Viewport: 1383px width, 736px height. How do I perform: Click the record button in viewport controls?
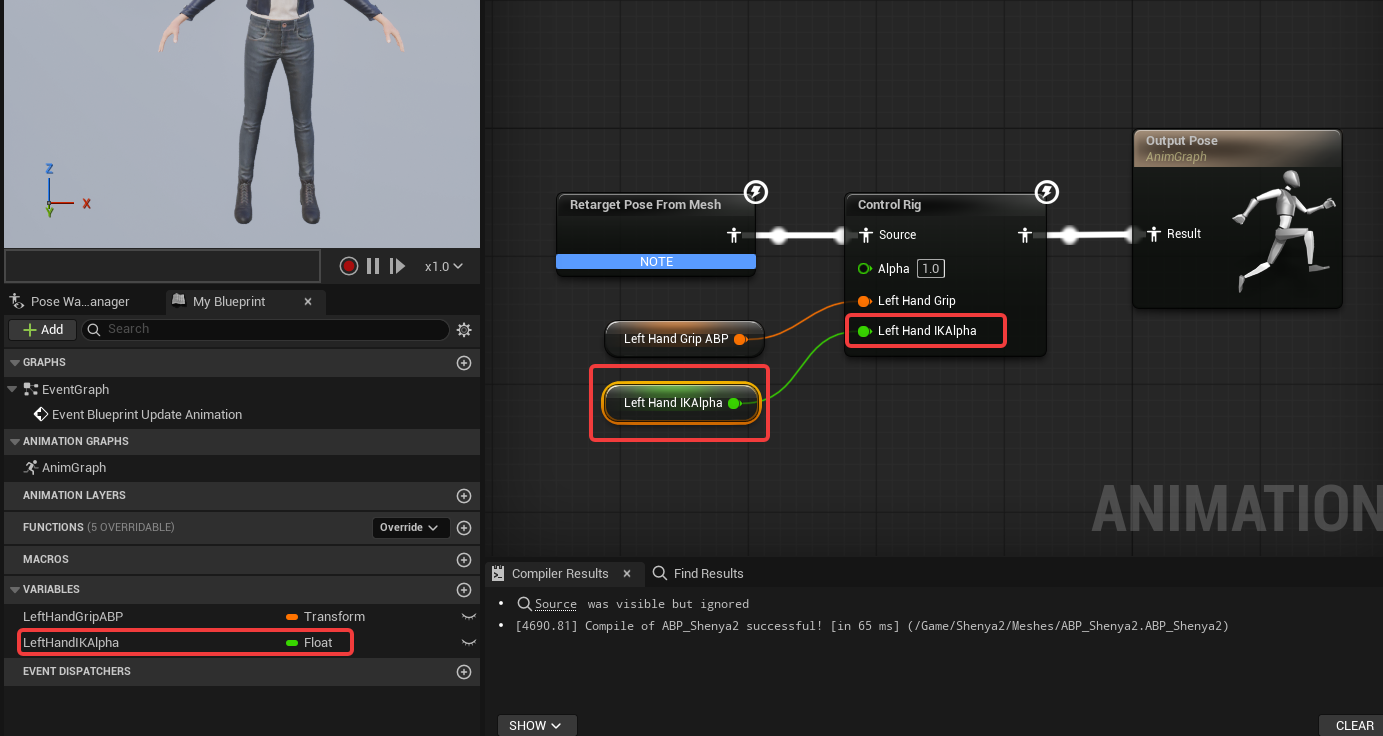(349, 266)
